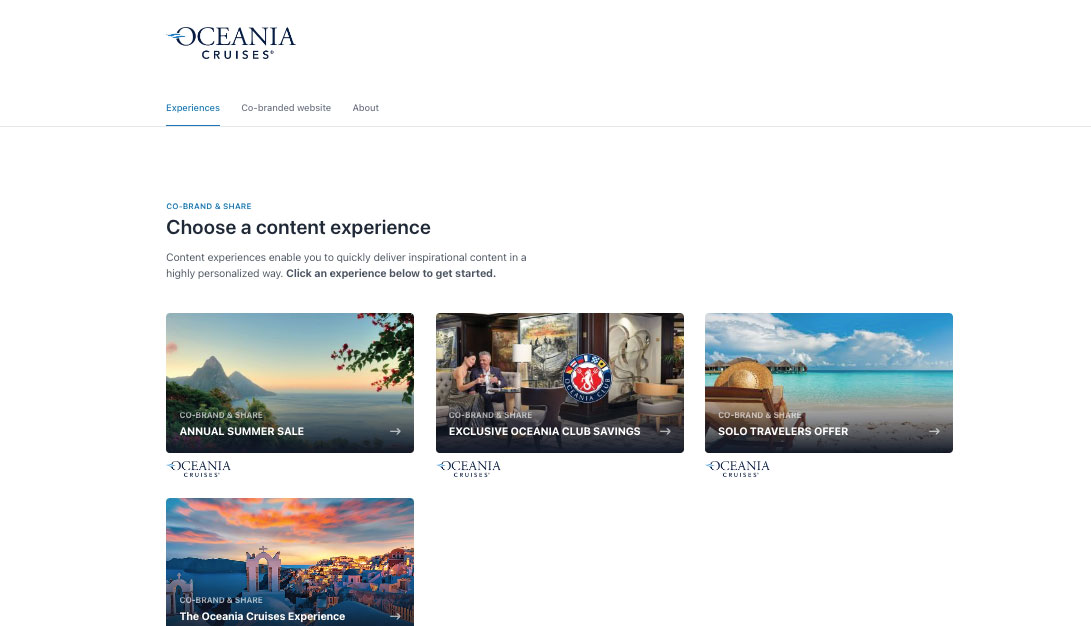
Task: Open the Solo Travelers Offer title
Action: point(783,431)
